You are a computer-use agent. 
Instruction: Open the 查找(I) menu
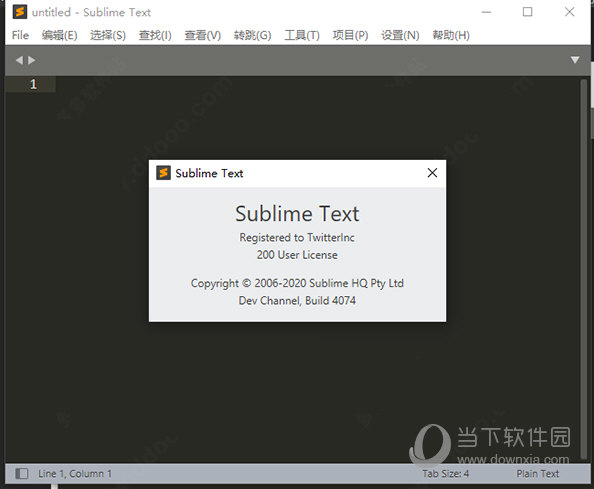pyautogui.click(x=155, y=35)
